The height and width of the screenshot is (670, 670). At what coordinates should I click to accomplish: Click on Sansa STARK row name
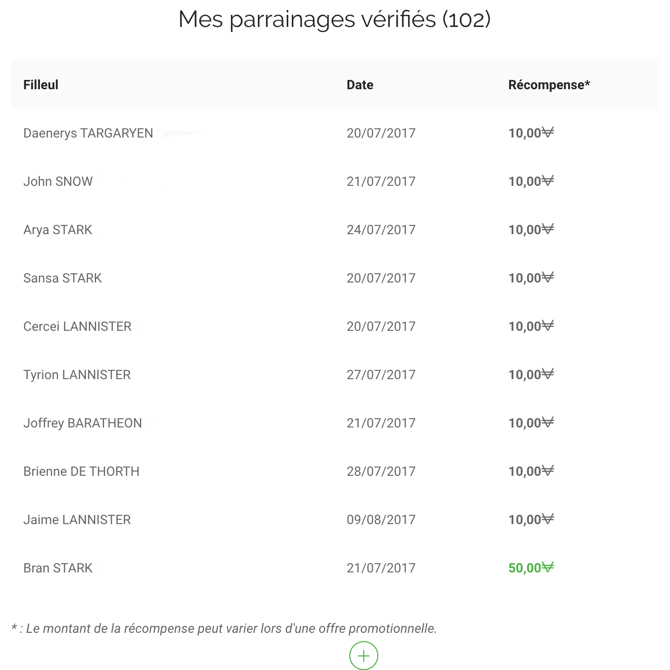(x=62, y=278)
